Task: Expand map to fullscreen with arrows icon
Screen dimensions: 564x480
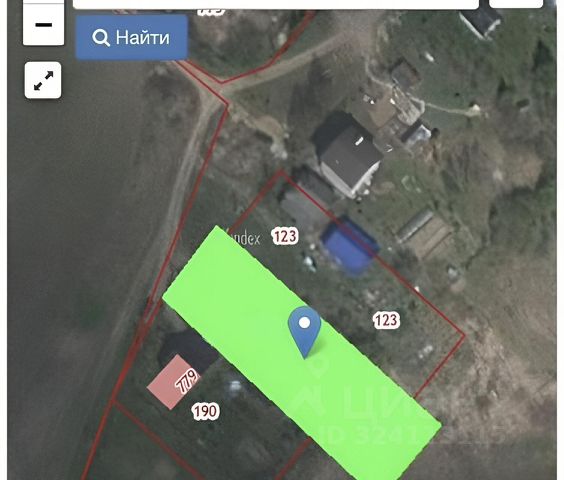Action: [x=43, y=80]
